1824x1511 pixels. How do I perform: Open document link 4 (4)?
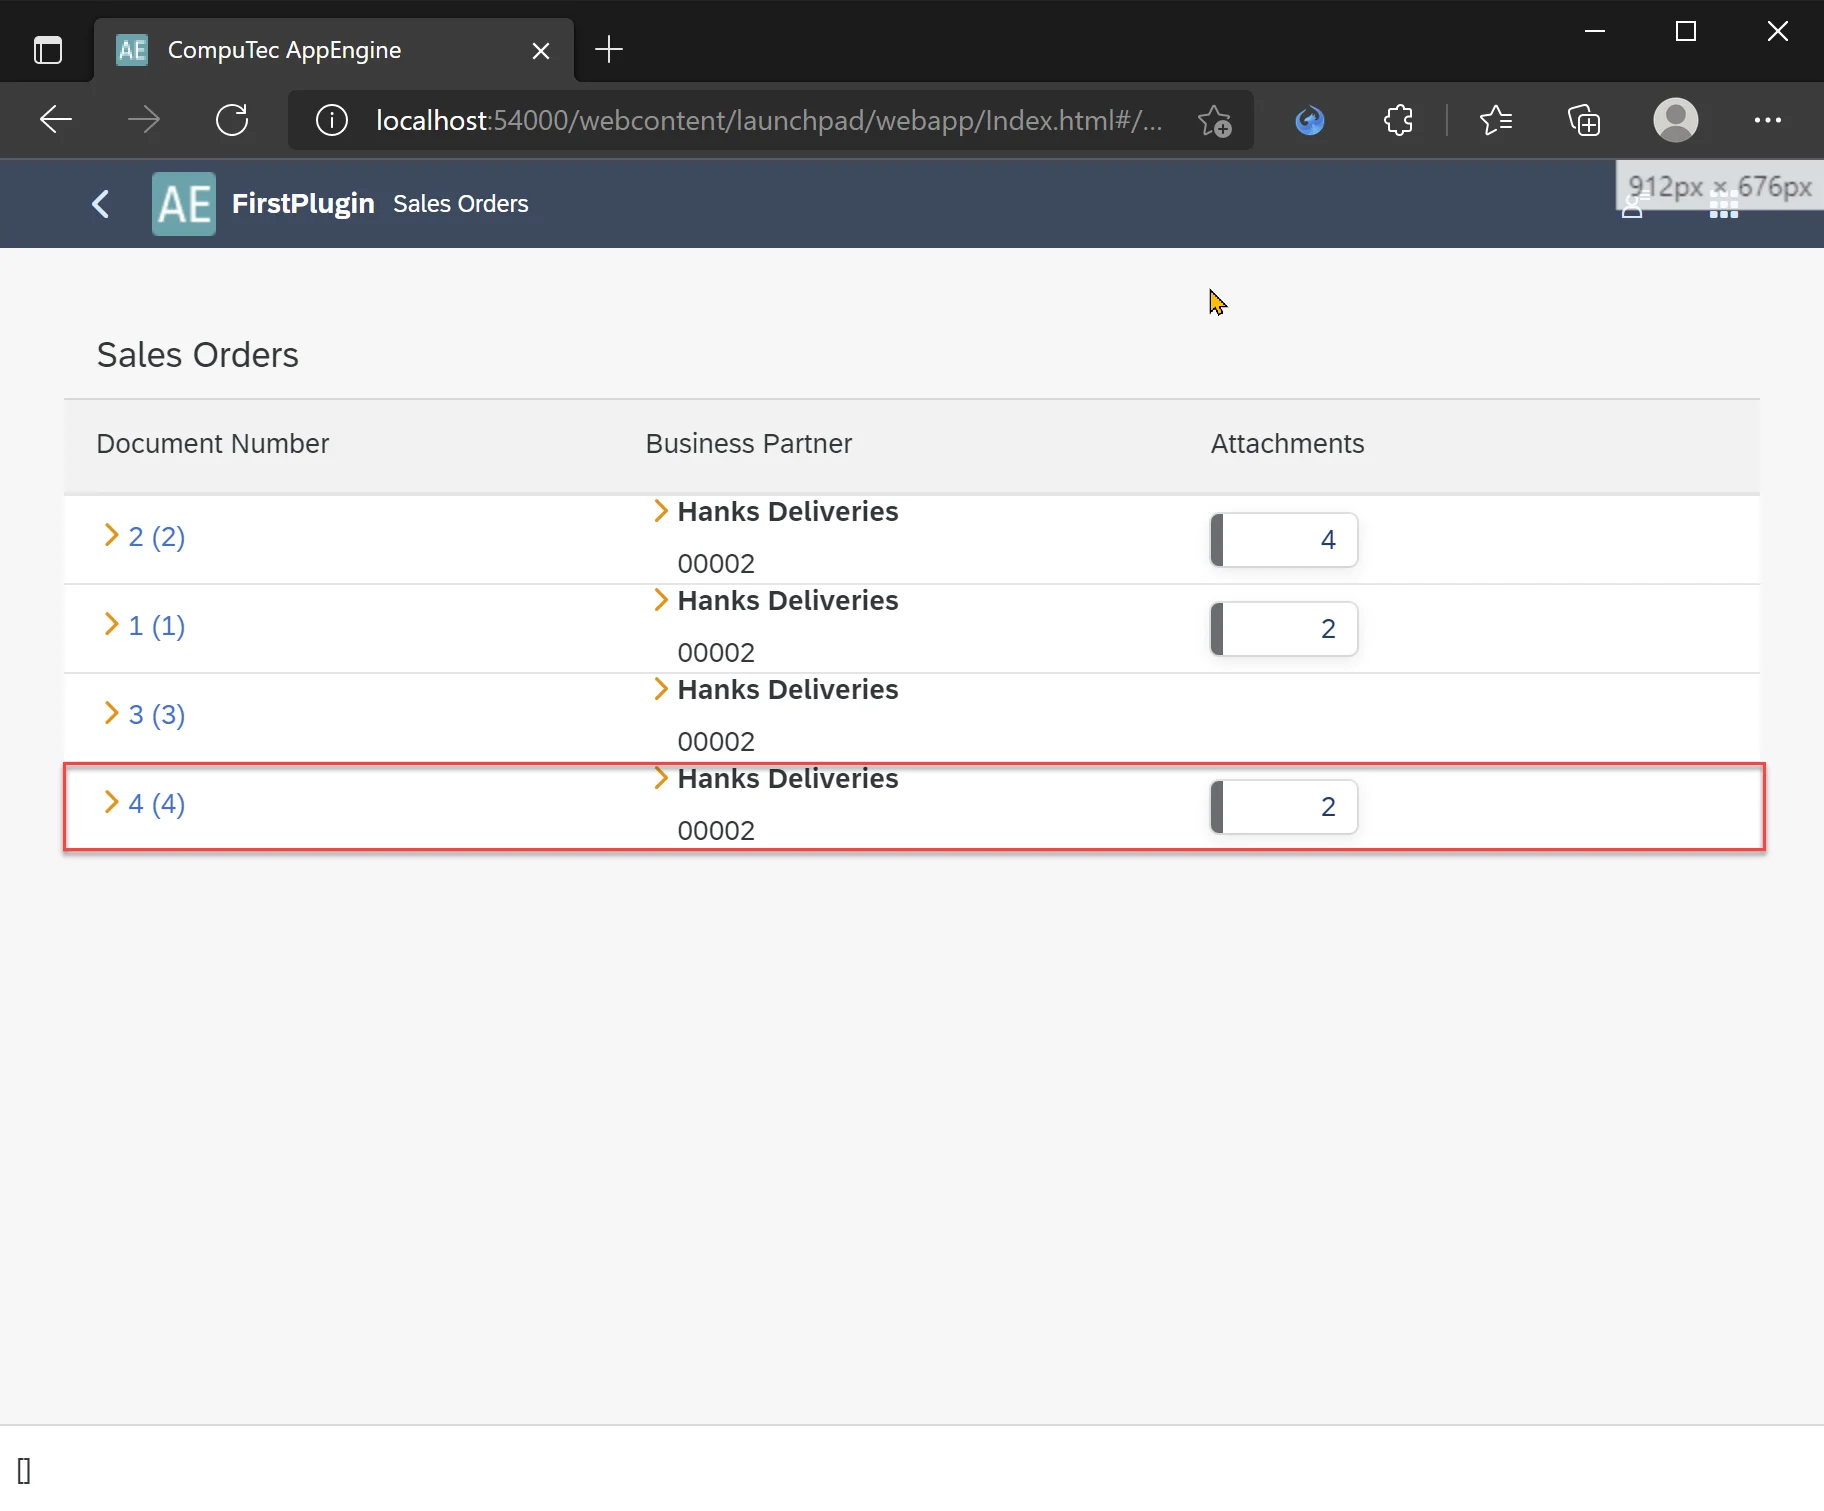[x=157, y=804]
